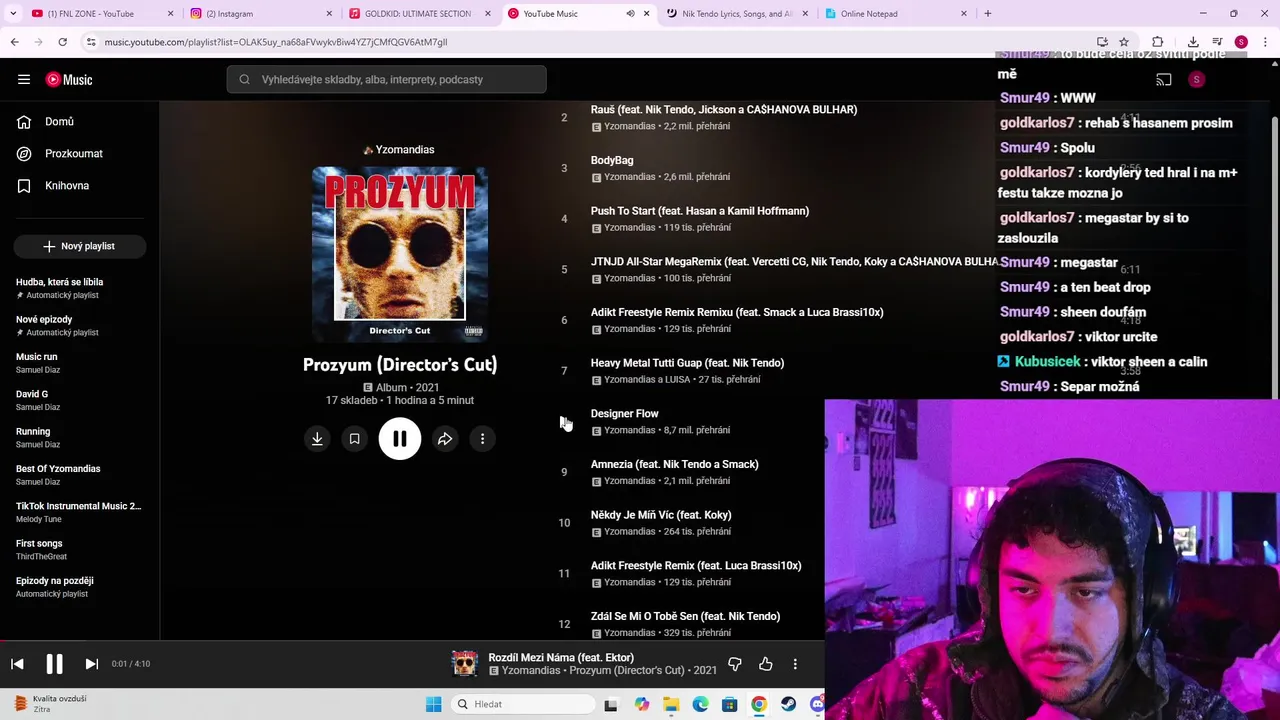This screenshot has width=1280, height=720.
Task: Open the player bar three-dot menu
Action: (x=795, y=664)
